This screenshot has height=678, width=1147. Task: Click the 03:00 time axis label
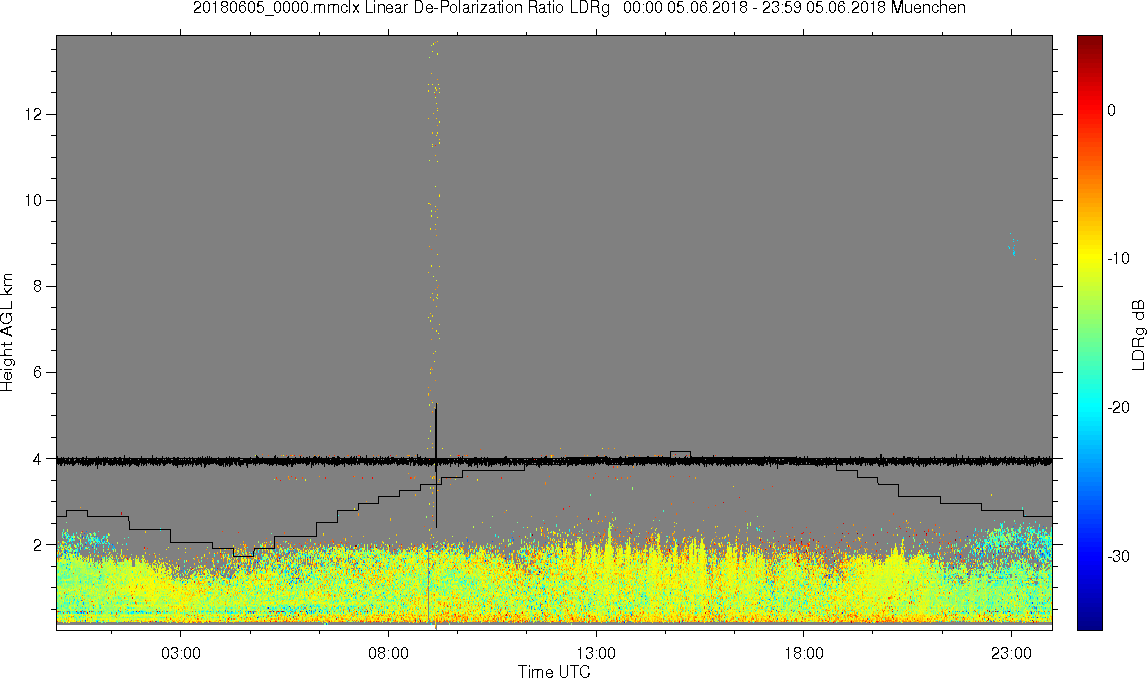pyautogui.click(x=181, y=653)
